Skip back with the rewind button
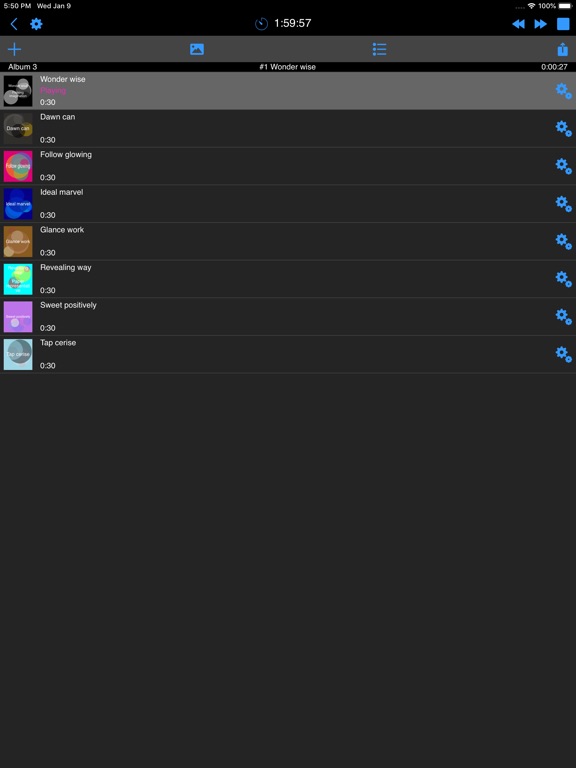576x768 pixels. click(x=518, y=24)
